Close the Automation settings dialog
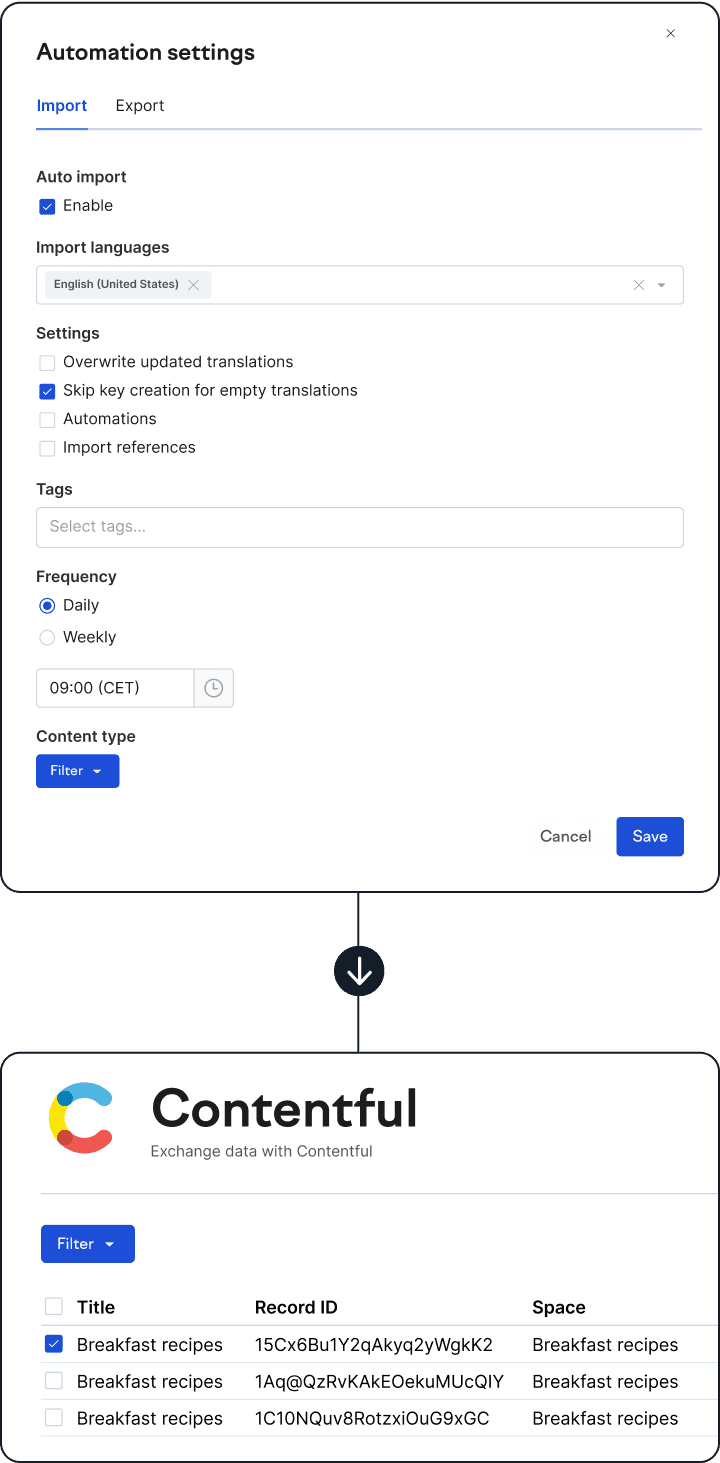This screenshot has width=720, height=1463. tap(671, 34)
